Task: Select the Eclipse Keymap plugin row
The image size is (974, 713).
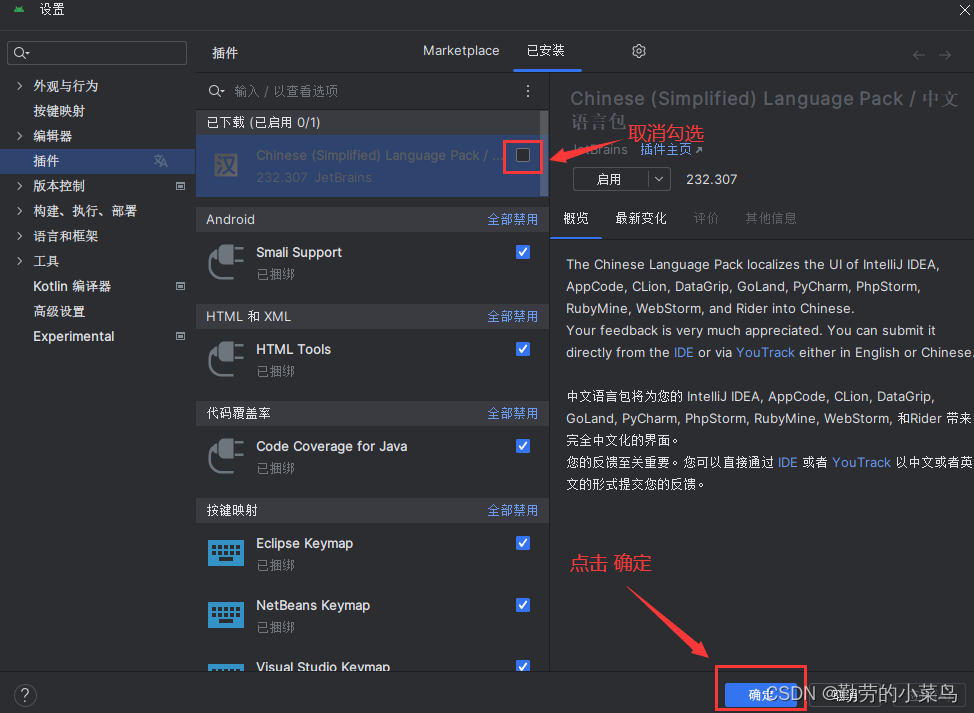Action: [x=371, y=553]
